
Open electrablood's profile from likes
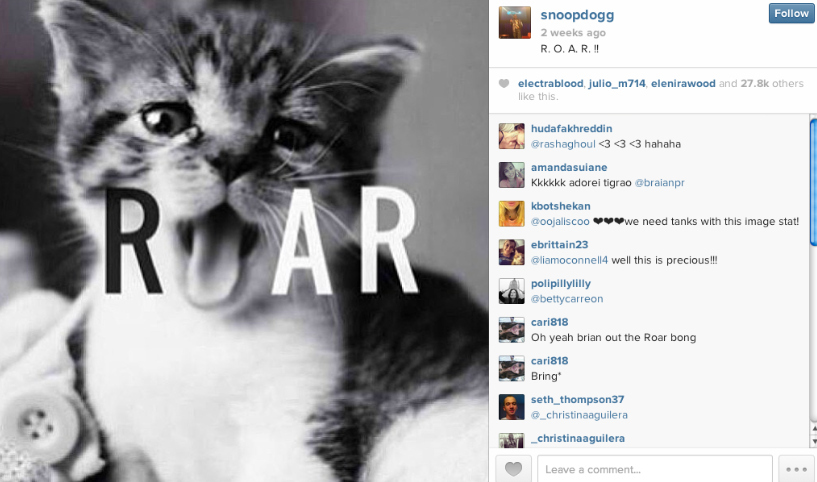pyautogui.click(x=551, y=83)
